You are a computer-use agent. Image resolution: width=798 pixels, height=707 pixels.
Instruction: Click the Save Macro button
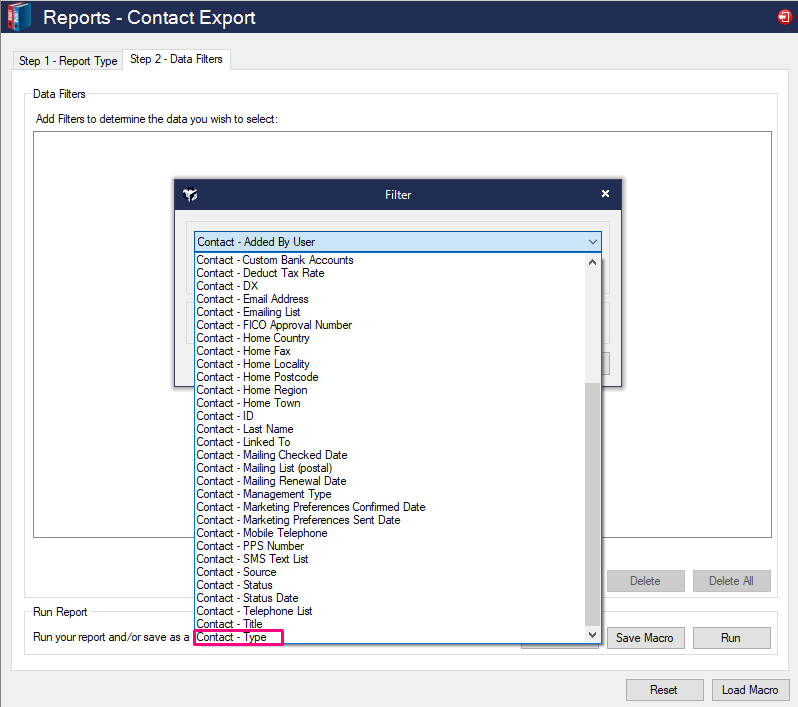click(x=644, y=638)
